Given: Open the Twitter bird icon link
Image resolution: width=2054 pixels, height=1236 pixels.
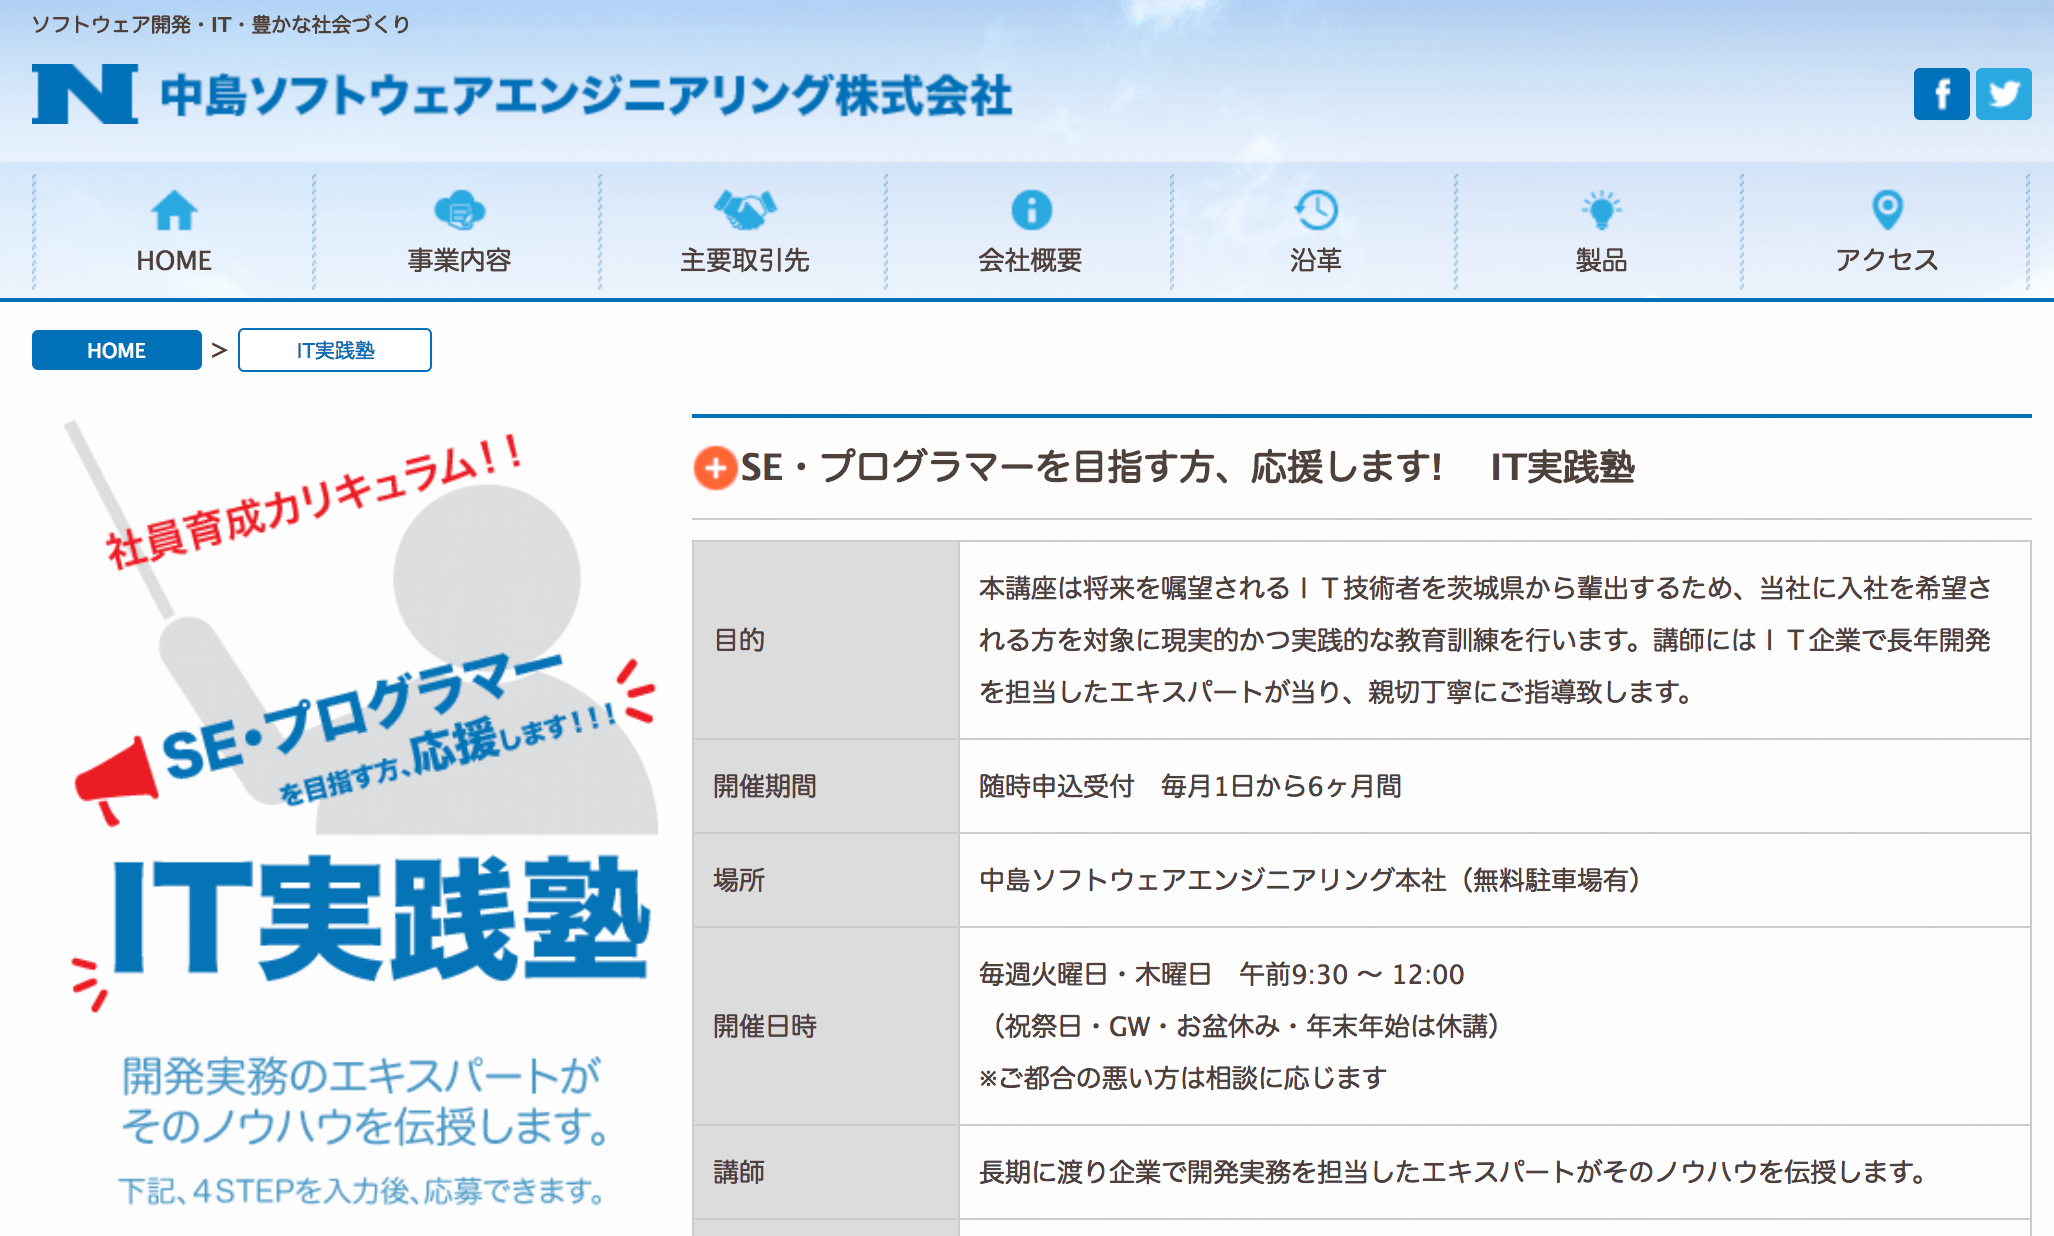Looking at the screenshot, I should click(x=2003, y=94).
